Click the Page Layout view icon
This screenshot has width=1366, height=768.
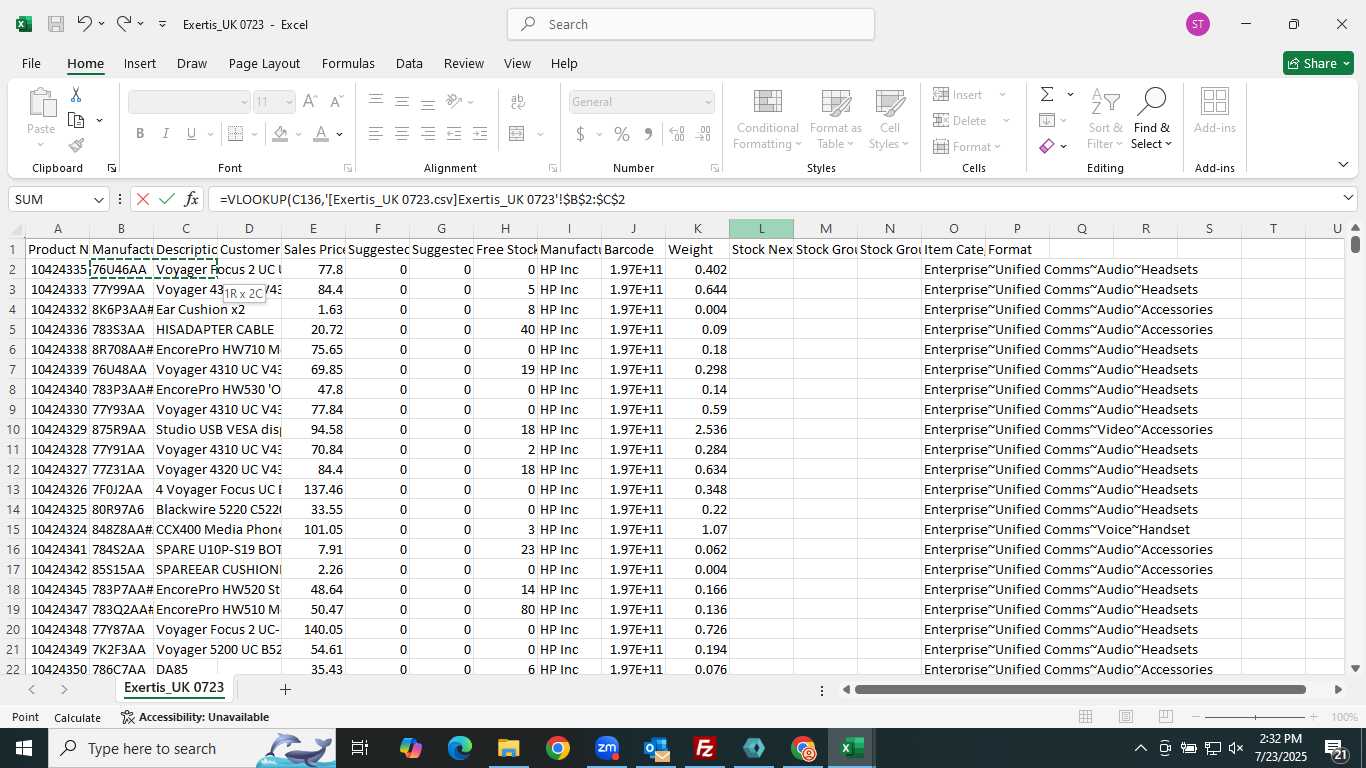(1126, 717)
